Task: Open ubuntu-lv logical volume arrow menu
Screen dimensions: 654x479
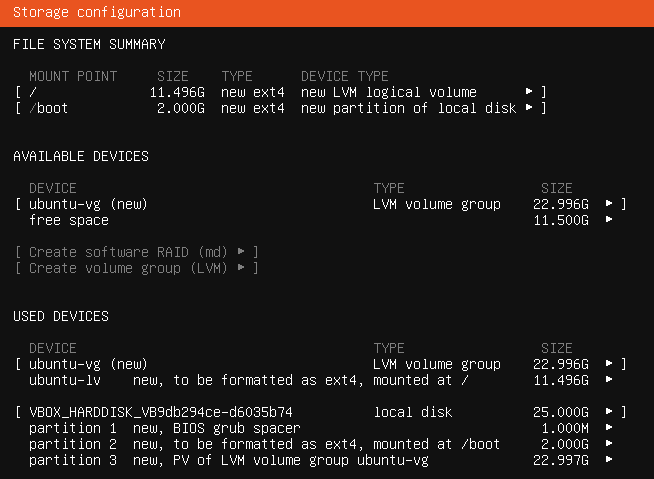Action: tap(609, 379)
